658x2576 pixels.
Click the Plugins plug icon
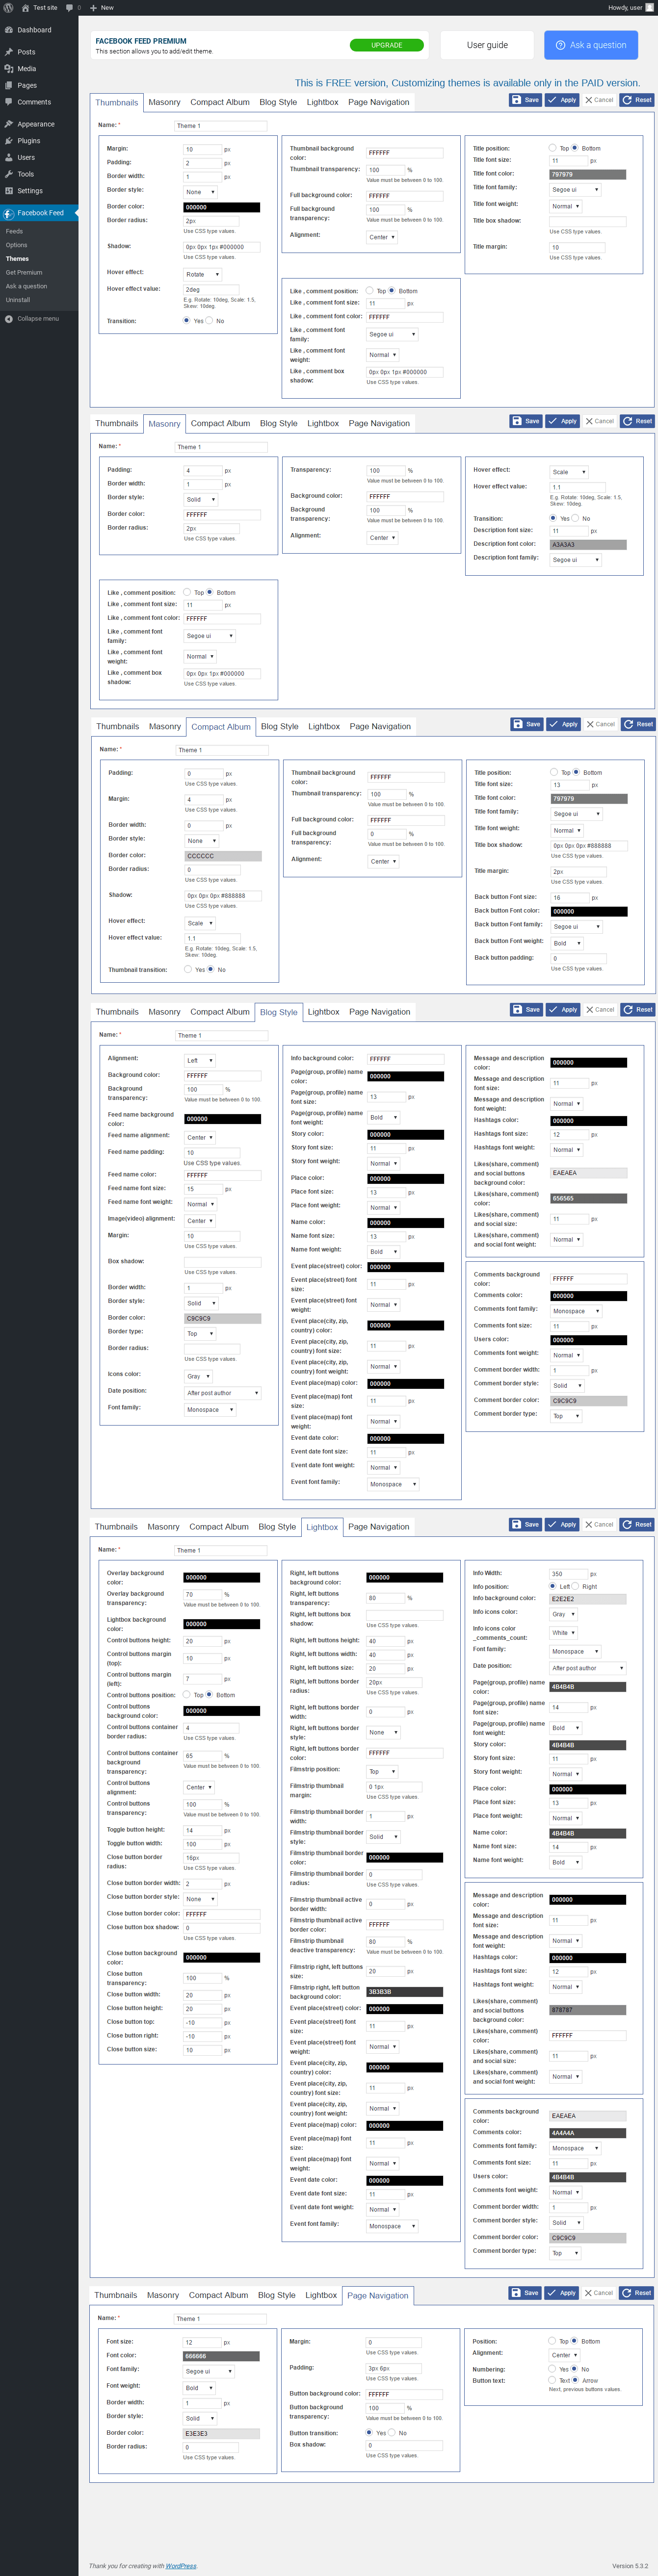pos(9,141)
